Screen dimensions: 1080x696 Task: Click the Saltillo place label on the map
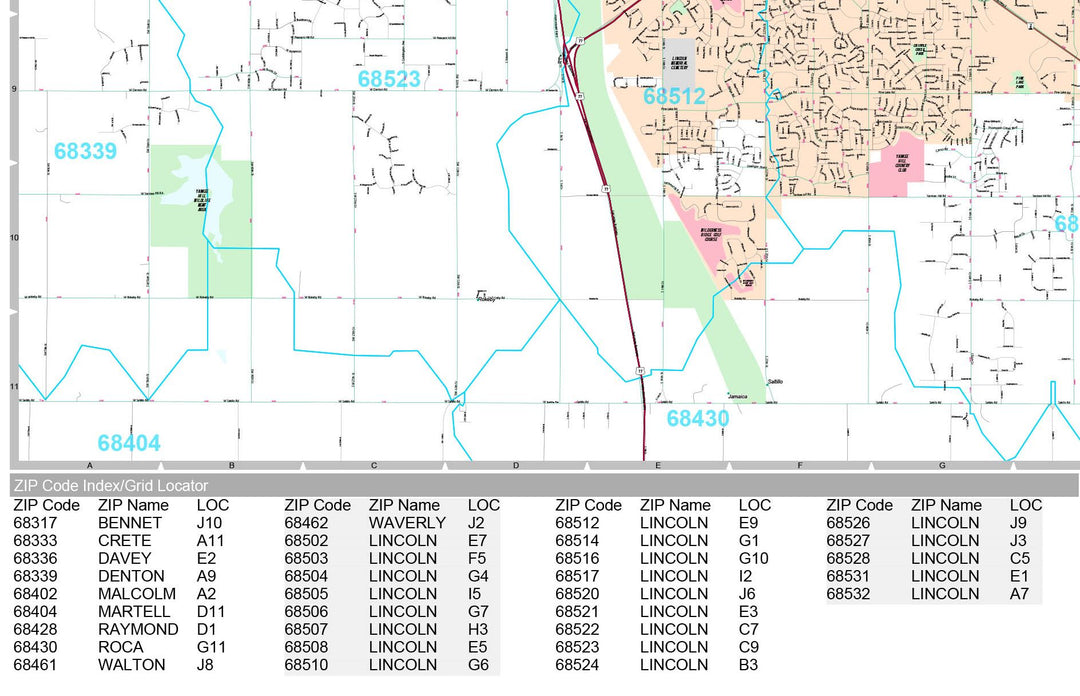pos(776,382)
